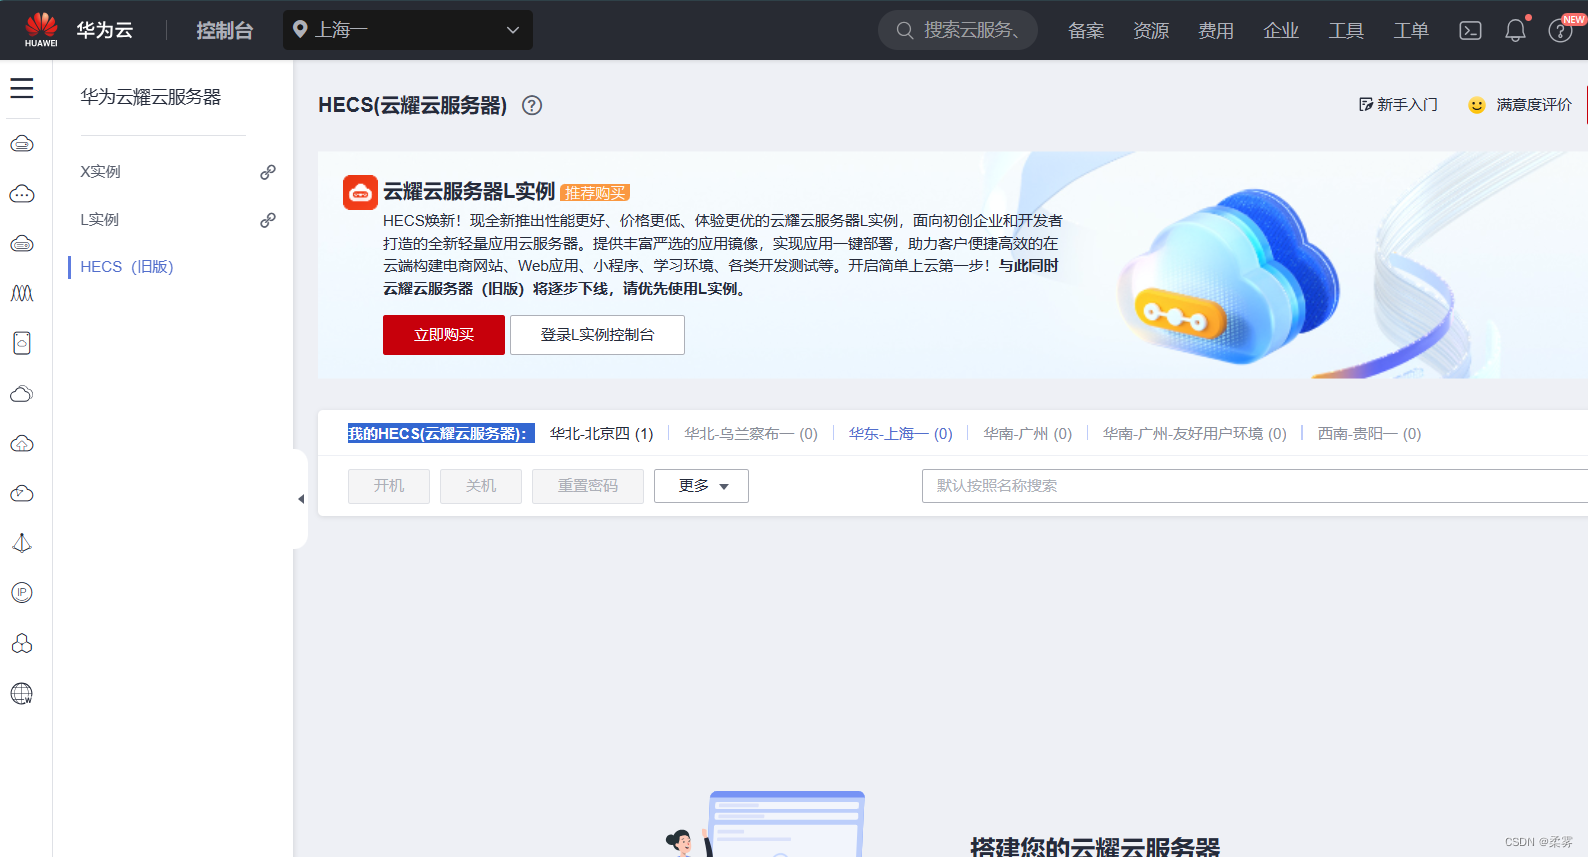Click the 华为云 brand text
This screenshot has height=857, width=1588.
tap(105, 31)
